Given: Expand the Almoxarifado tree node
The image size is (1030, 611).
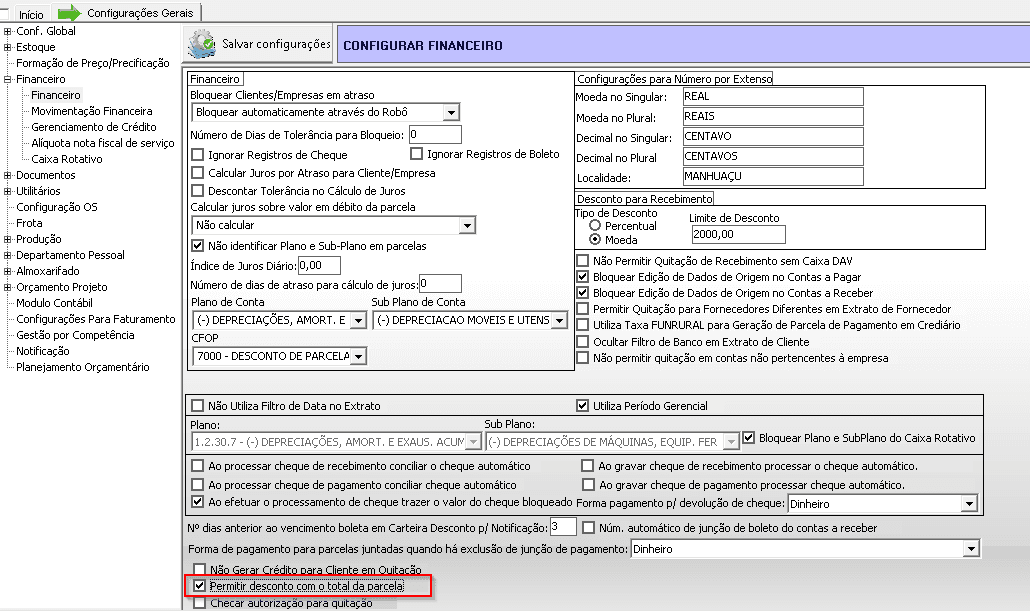Looking at the screenshot, I should coord(7,271).
